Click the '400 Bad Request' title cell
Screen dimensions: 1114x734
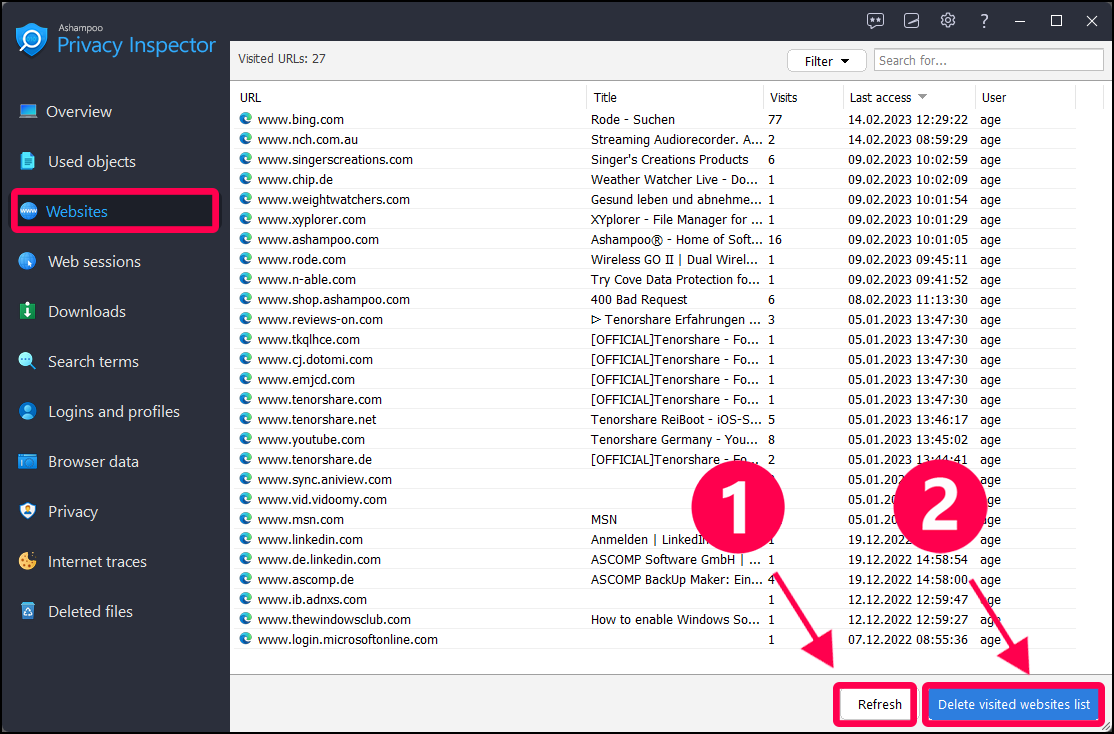[x=639, y=299]
